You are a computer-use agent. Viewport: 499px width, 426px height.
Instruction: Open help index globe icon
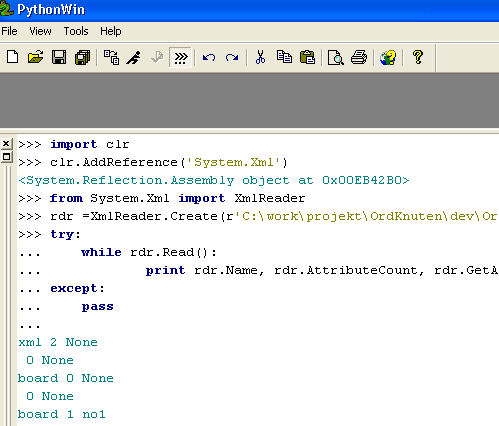(x=388, y=57)
